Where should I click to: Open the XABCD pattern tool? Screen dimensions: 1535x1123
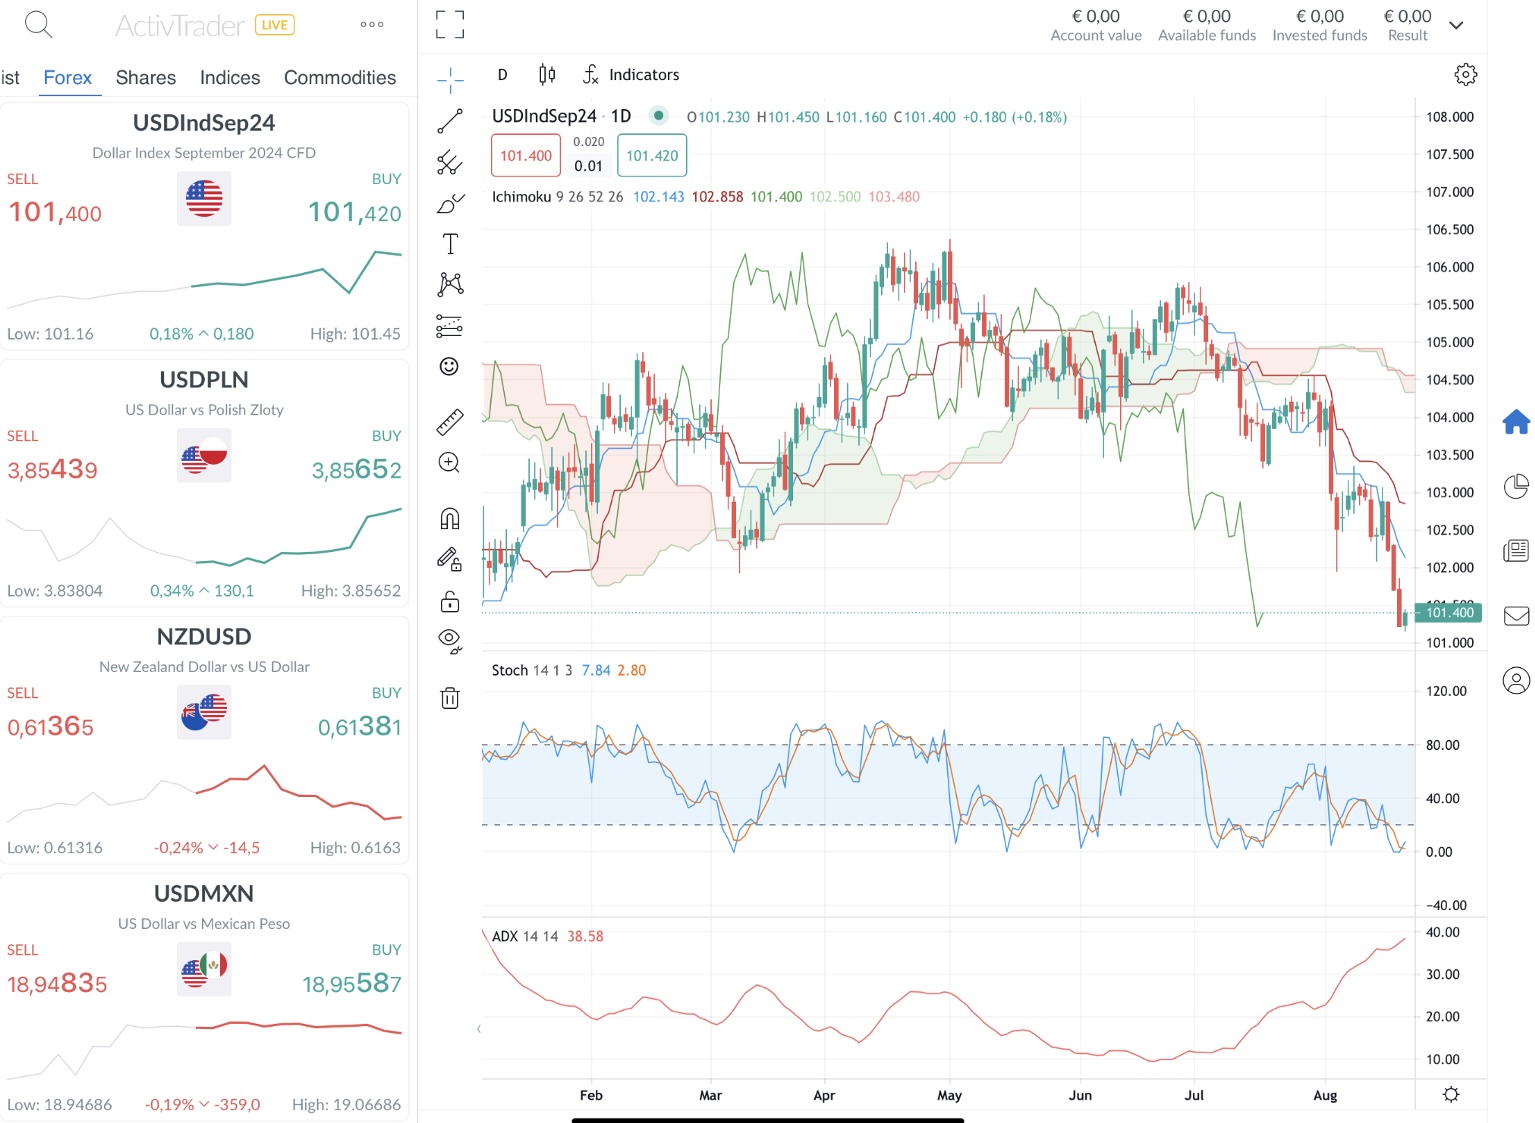point(449,283)
